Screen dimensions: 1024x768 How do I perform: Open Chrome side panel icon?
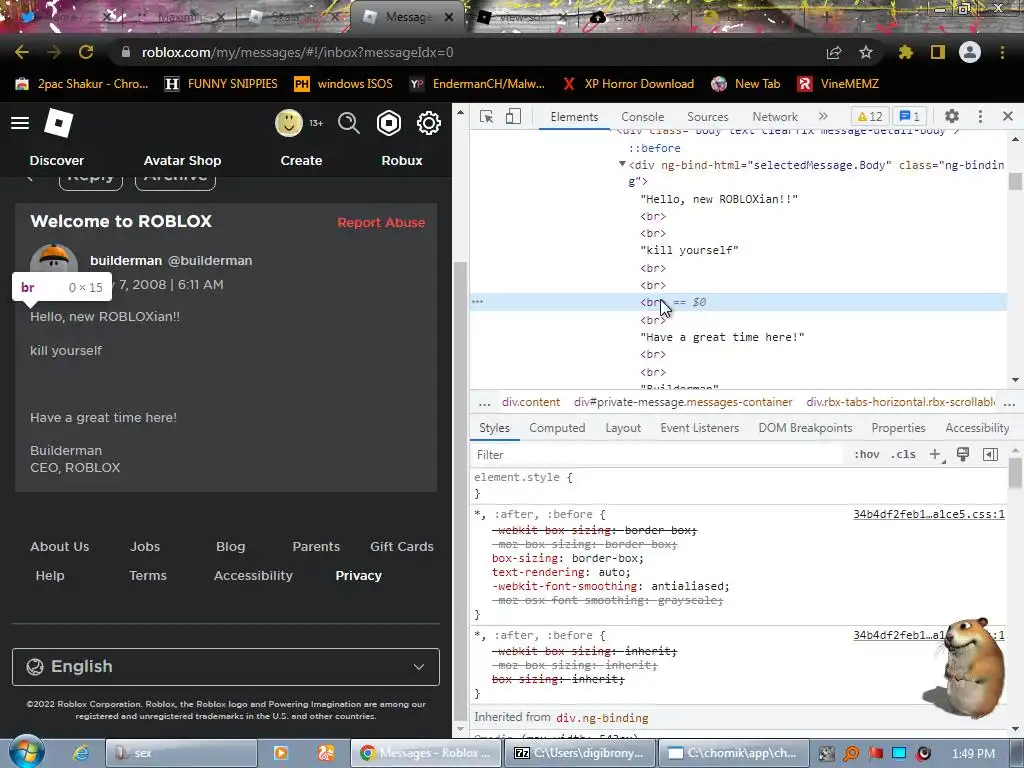point(938,52)
